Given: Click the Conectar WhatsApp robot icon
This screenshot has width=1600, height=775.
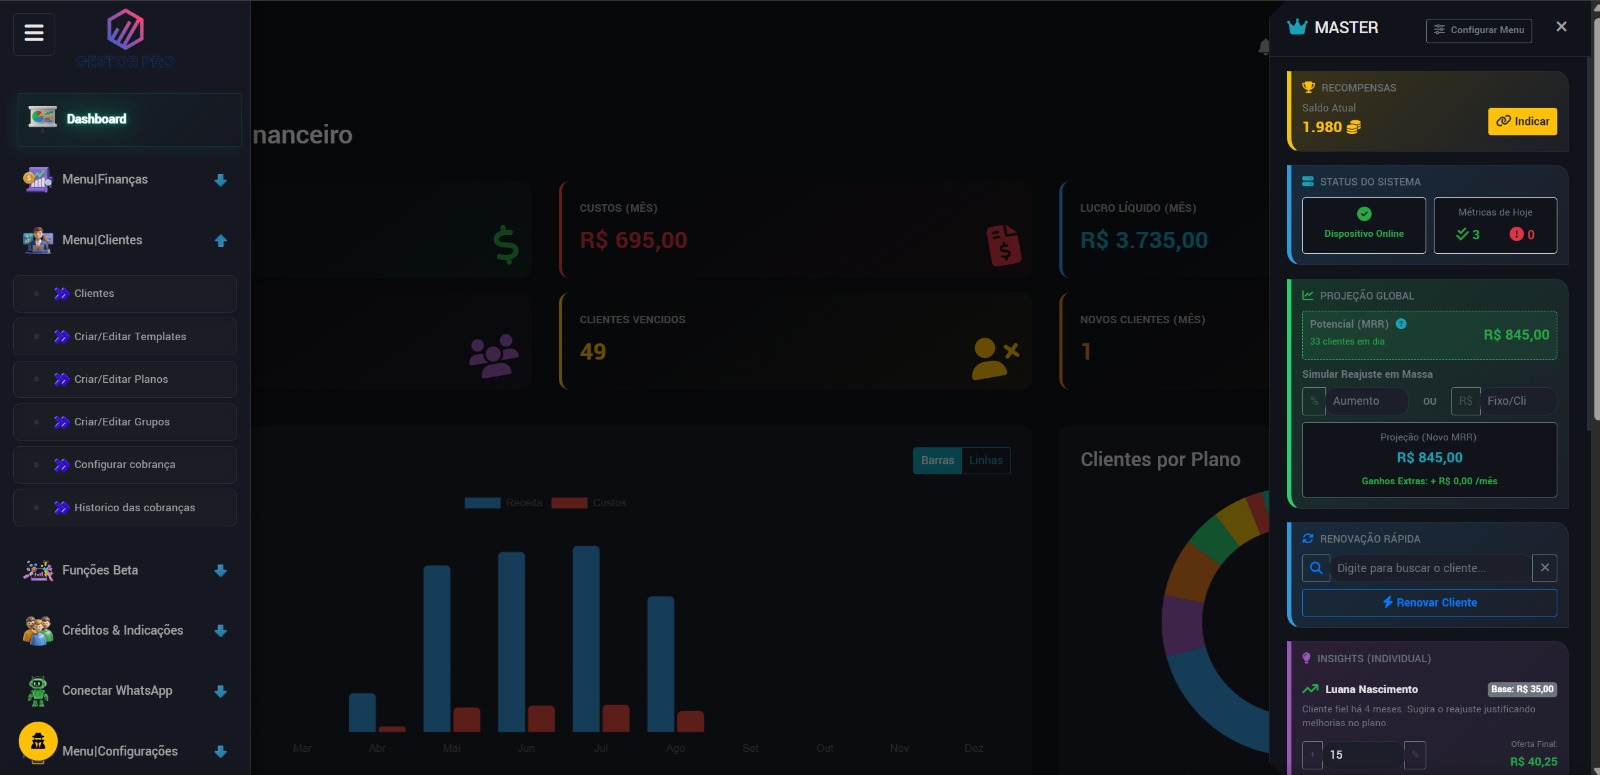Looking at the screenshot, I should click(x=38, y=691).
